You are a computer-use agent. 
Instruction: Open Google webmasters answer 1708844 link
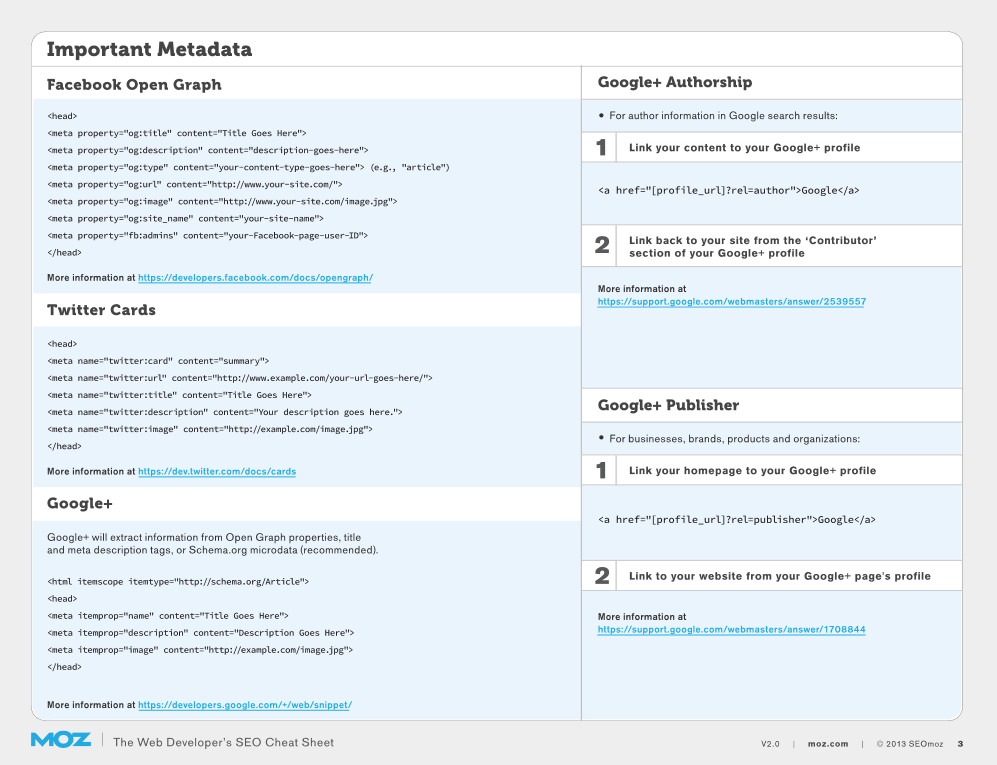click(x=732, y=630)
